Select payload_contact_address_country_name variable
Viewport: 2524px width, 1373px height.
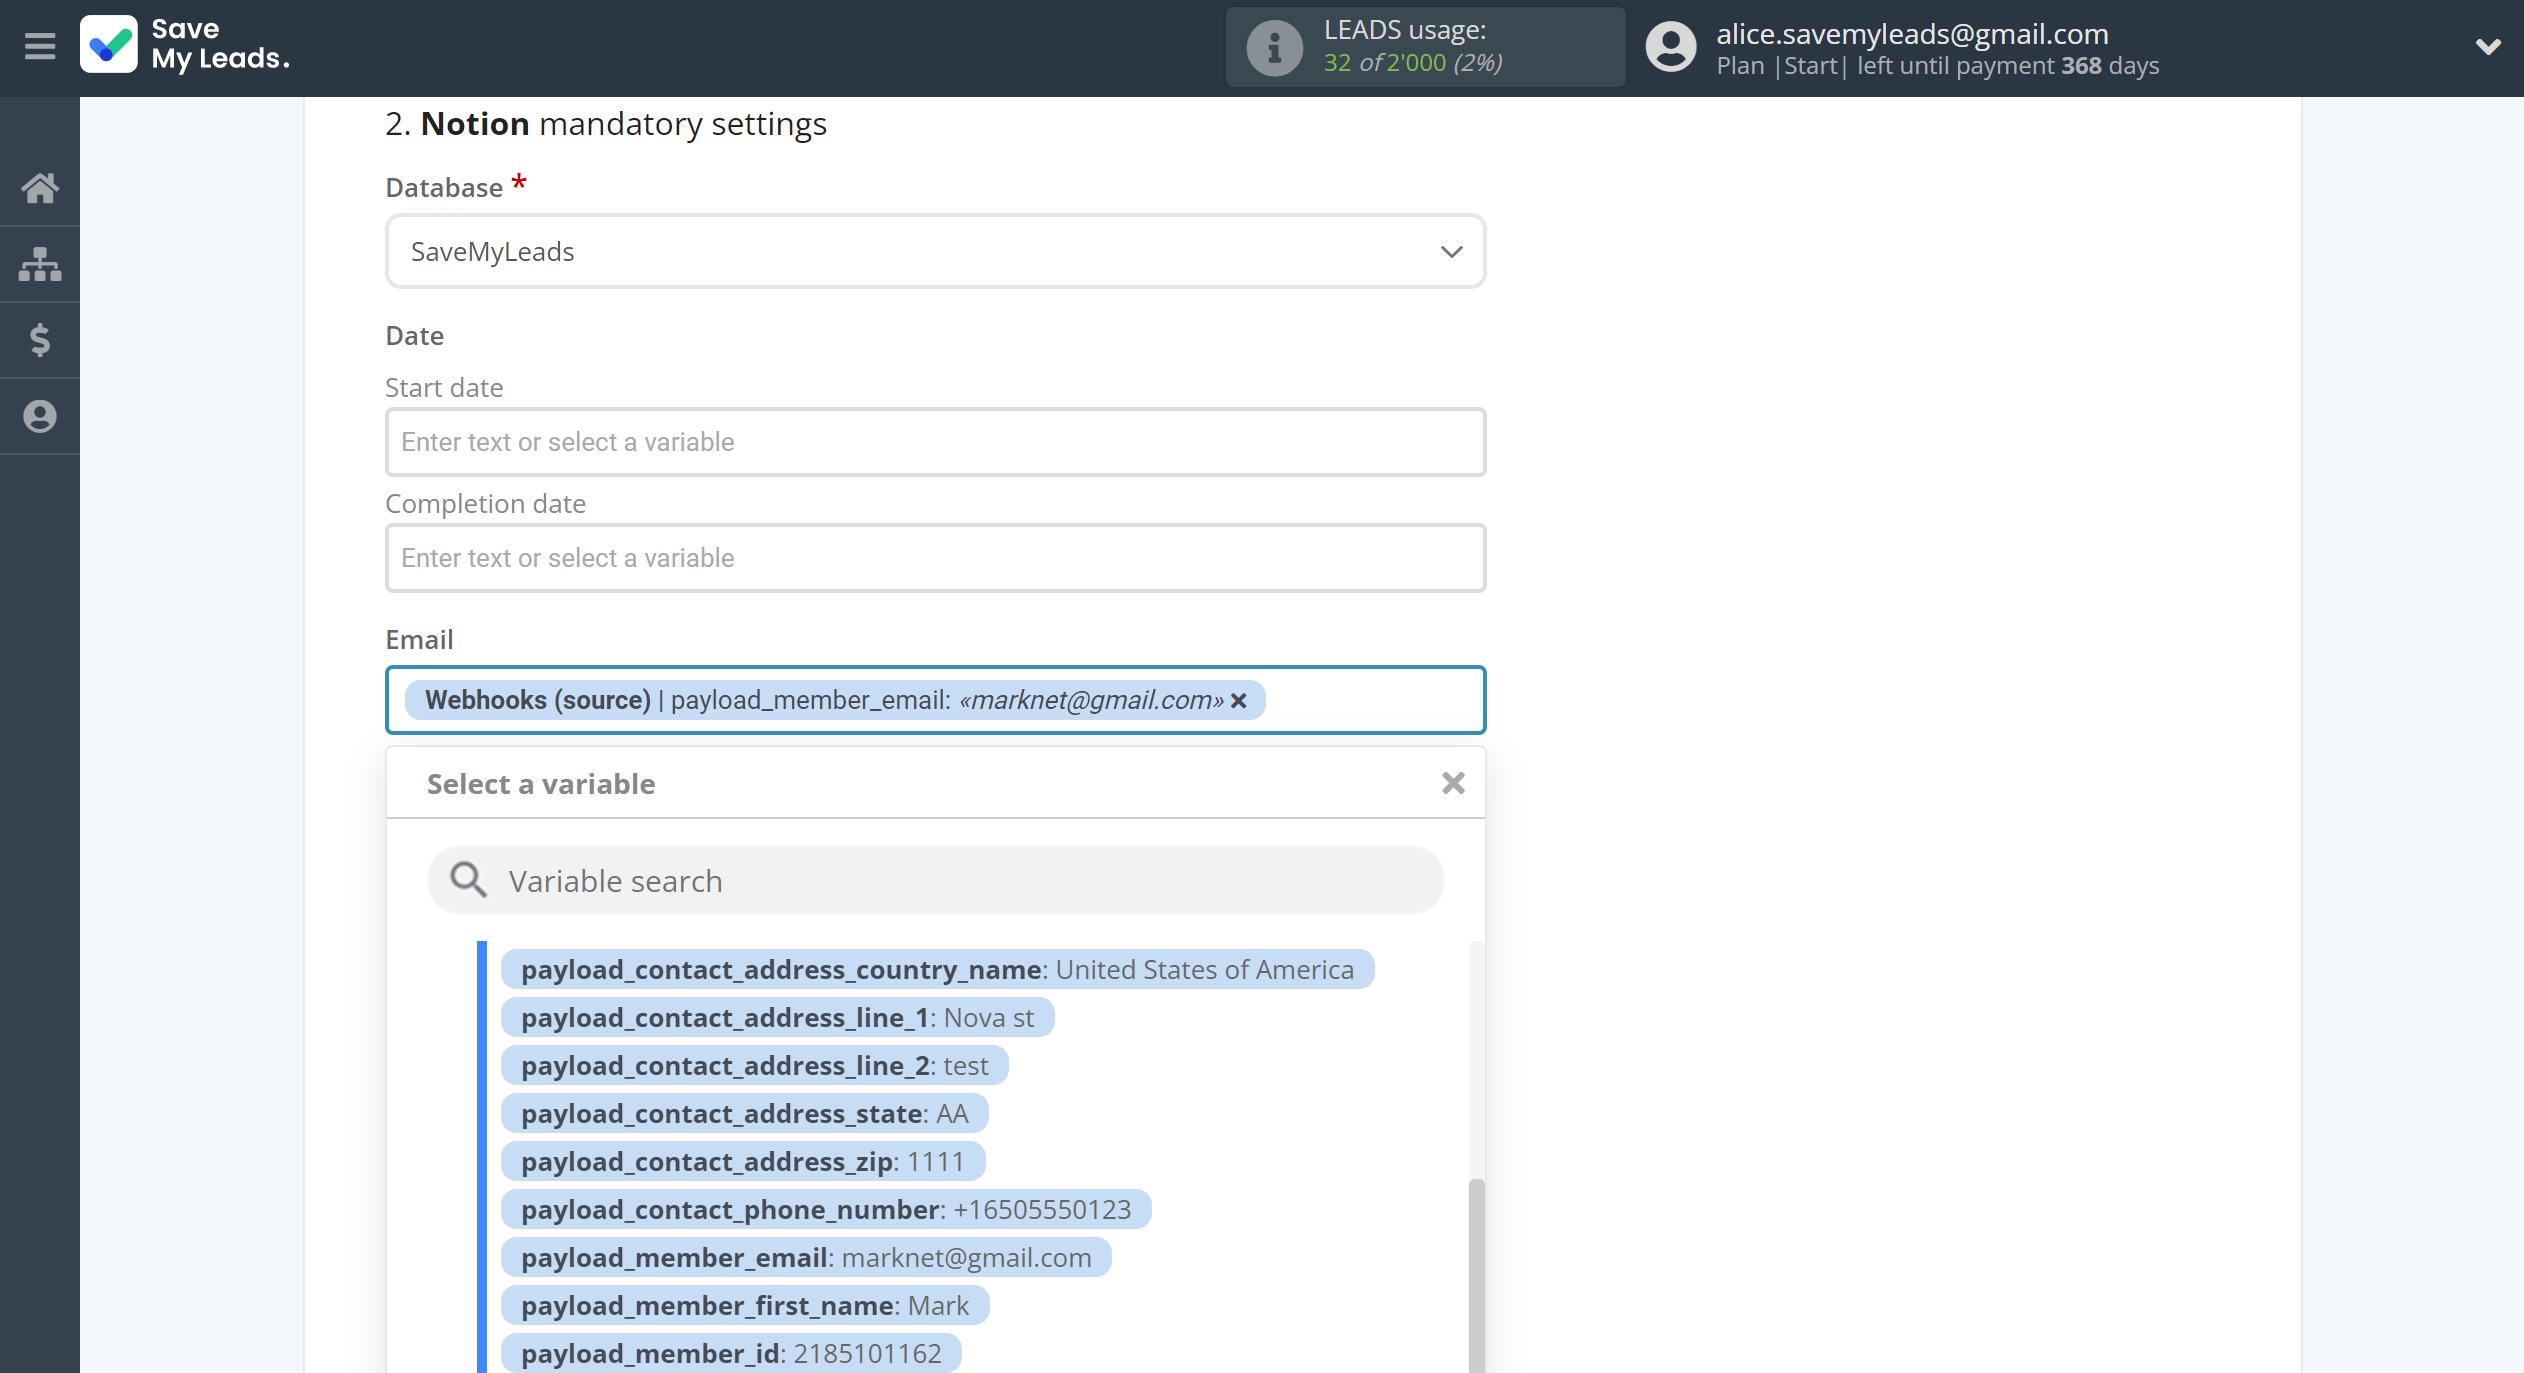point(937,969)
